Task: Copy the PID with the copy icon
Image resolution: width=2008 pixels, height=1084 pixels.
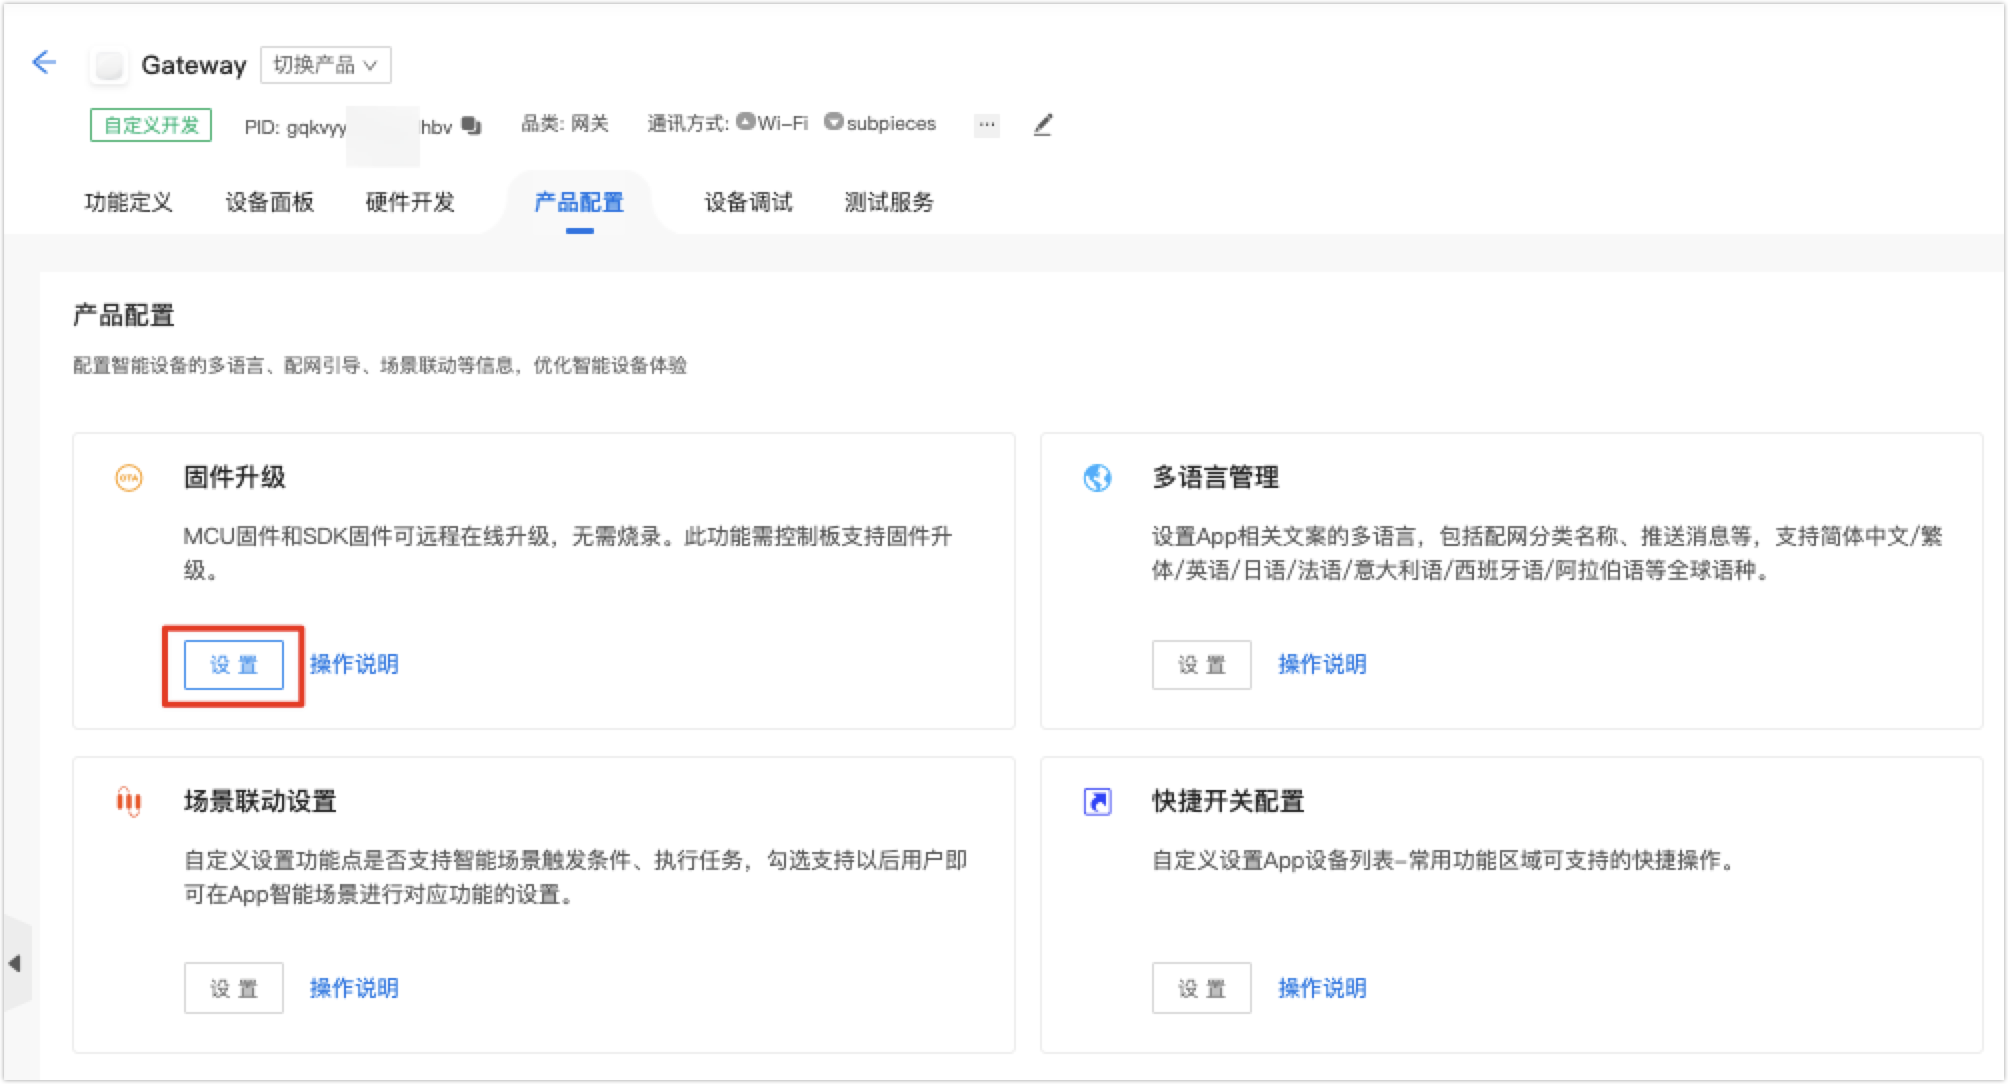Action: (472, 126)
